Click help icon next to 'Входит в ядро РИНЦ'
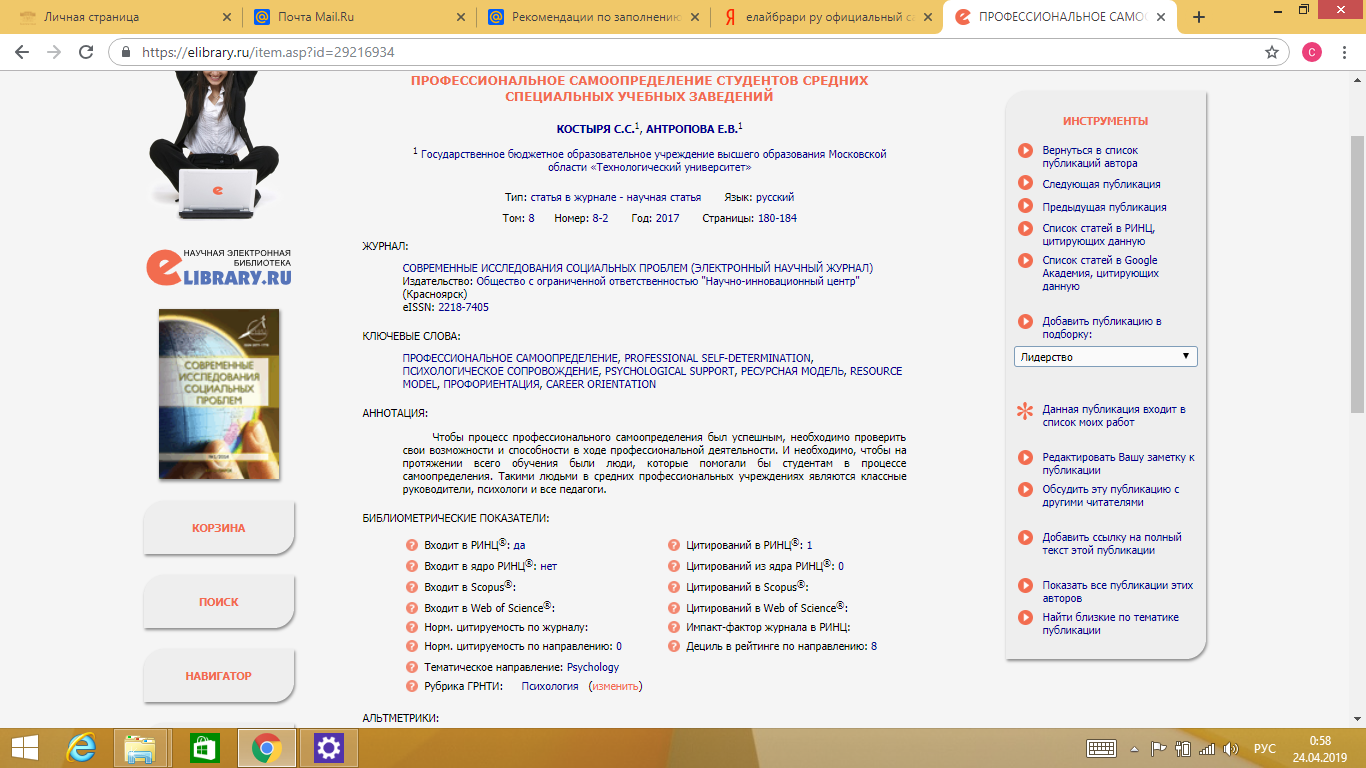 (x=411, y=566)
